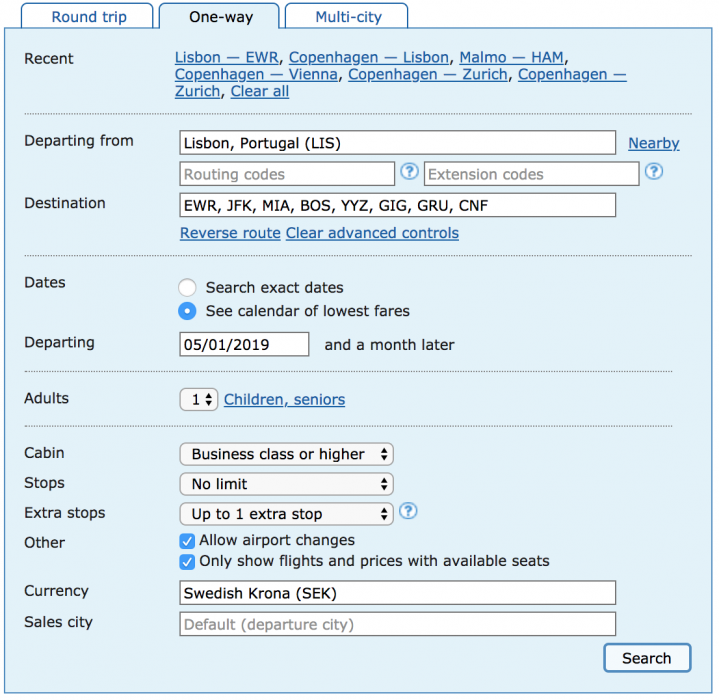Switch to the One-way tab
This screenshot has width=719, height=700.
click(x=221, y=17)
